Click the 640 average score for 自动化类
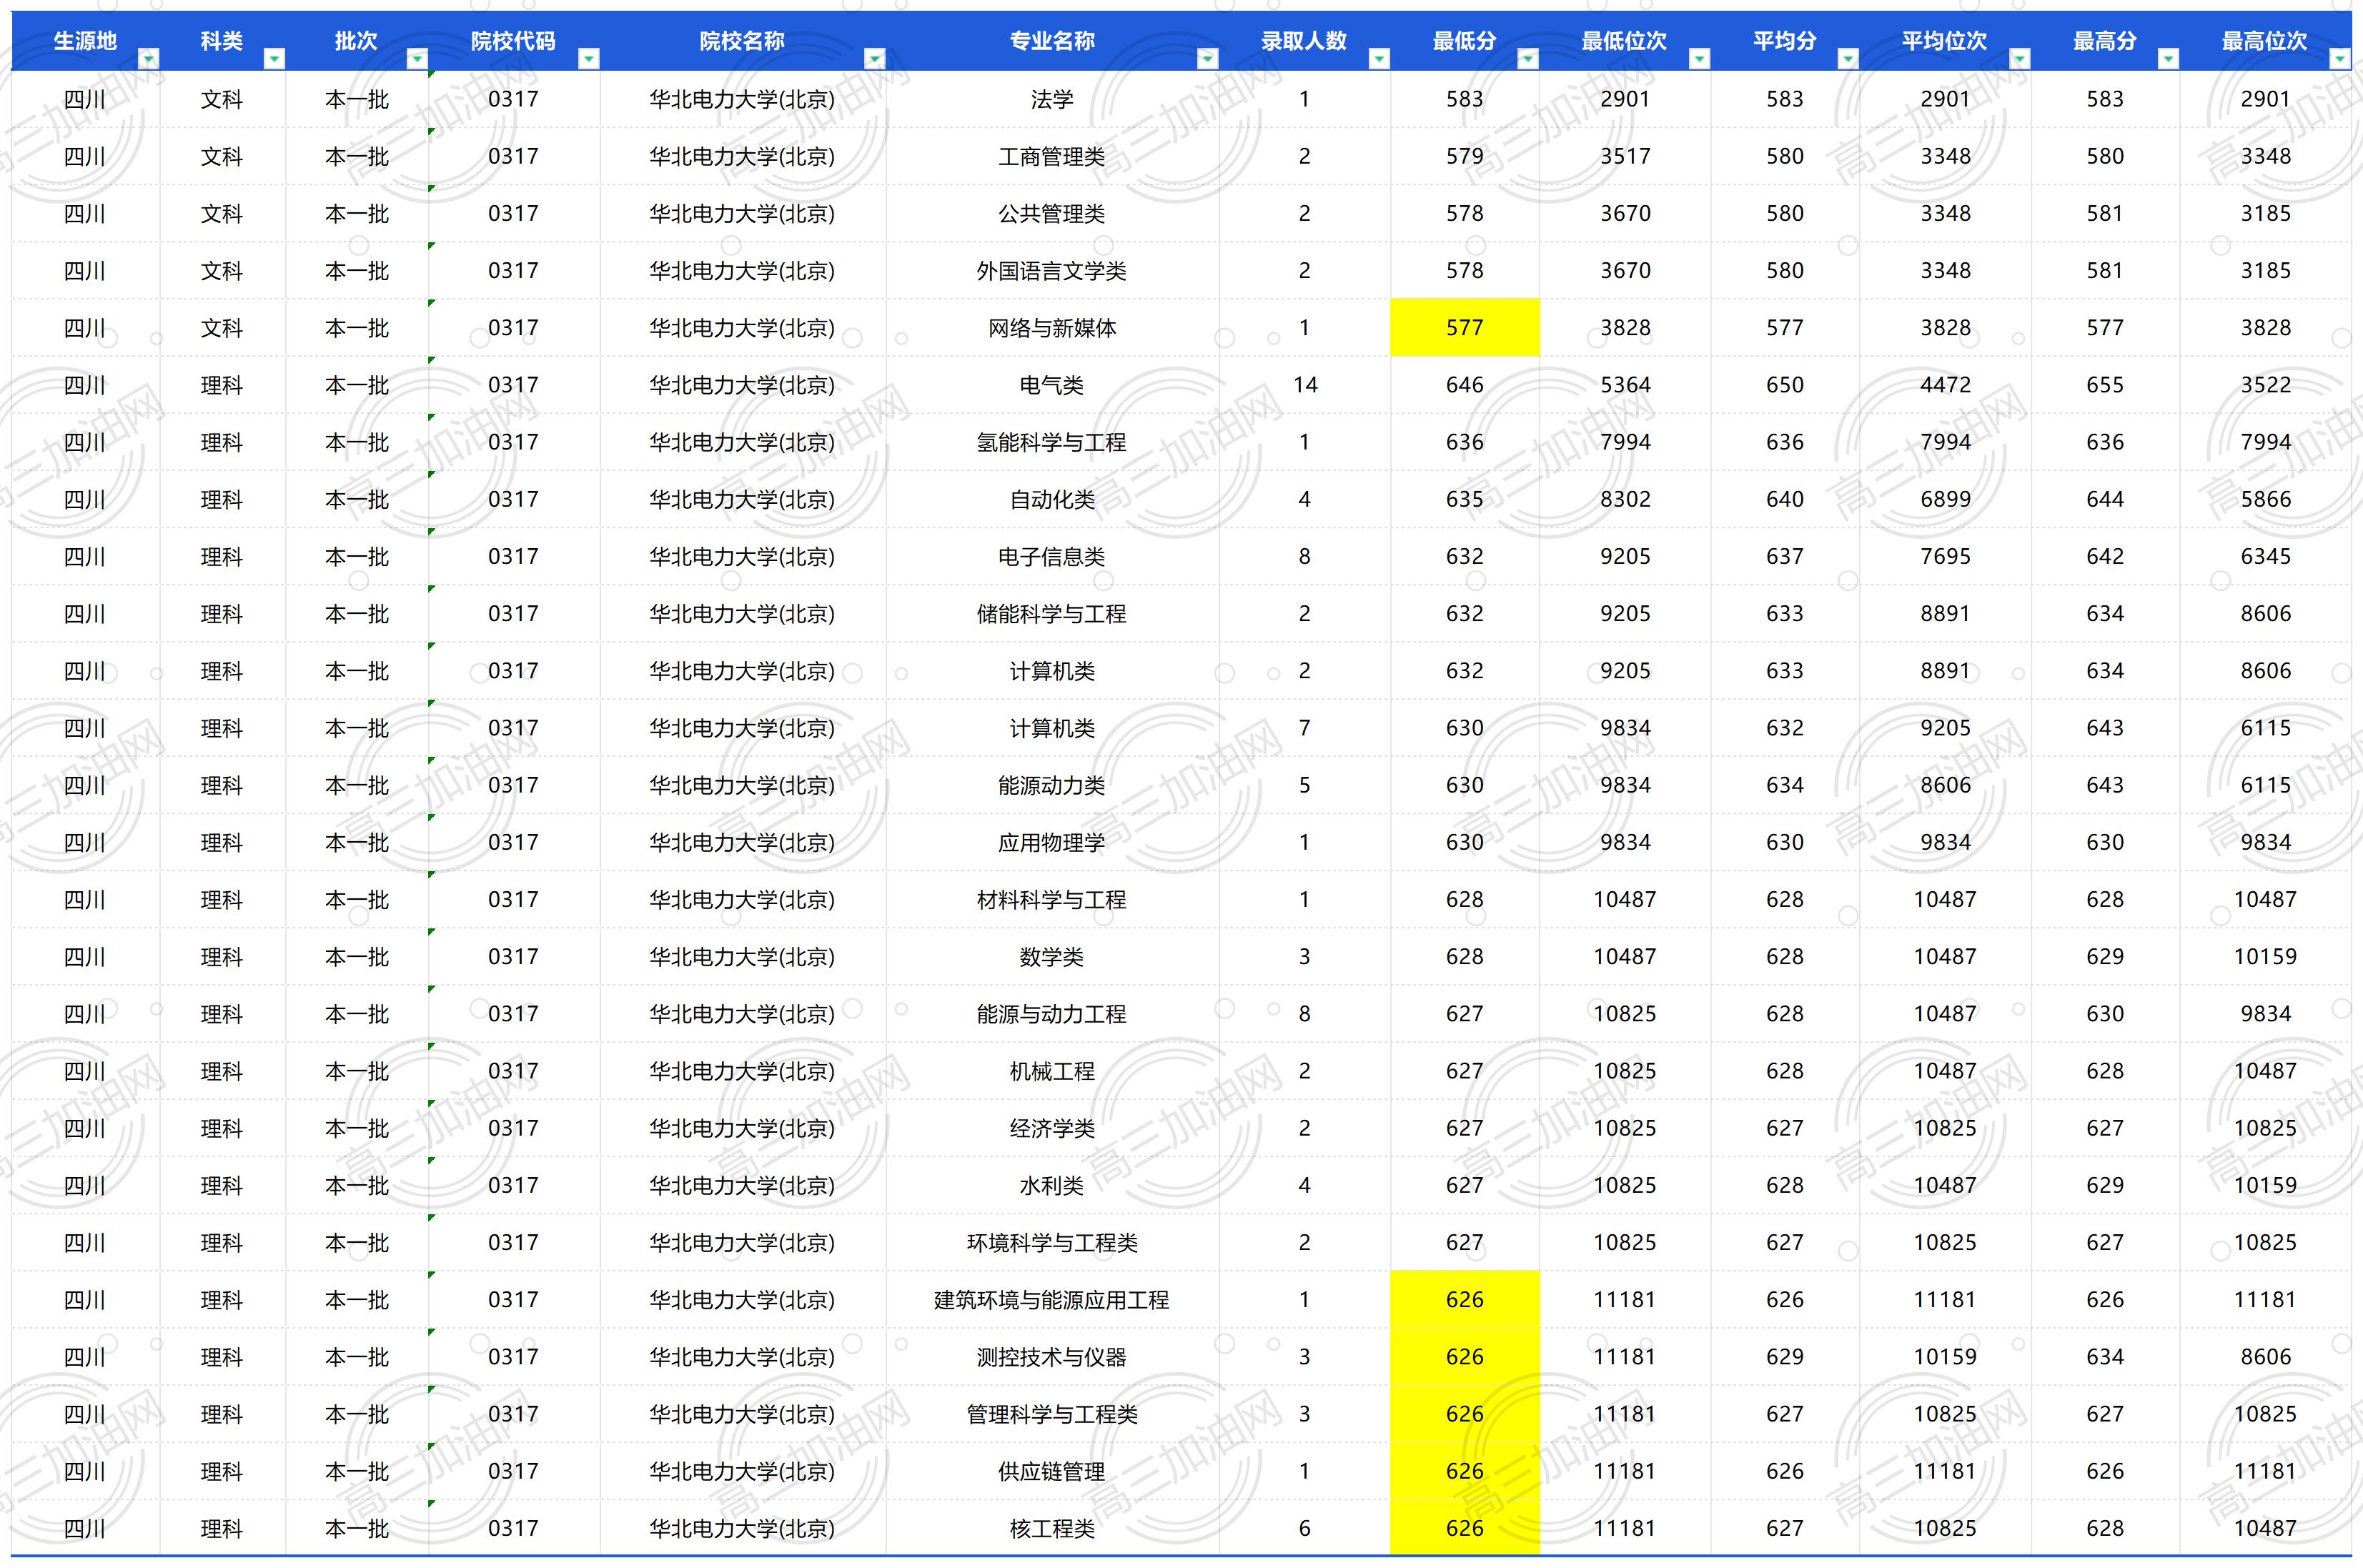 1785,499
